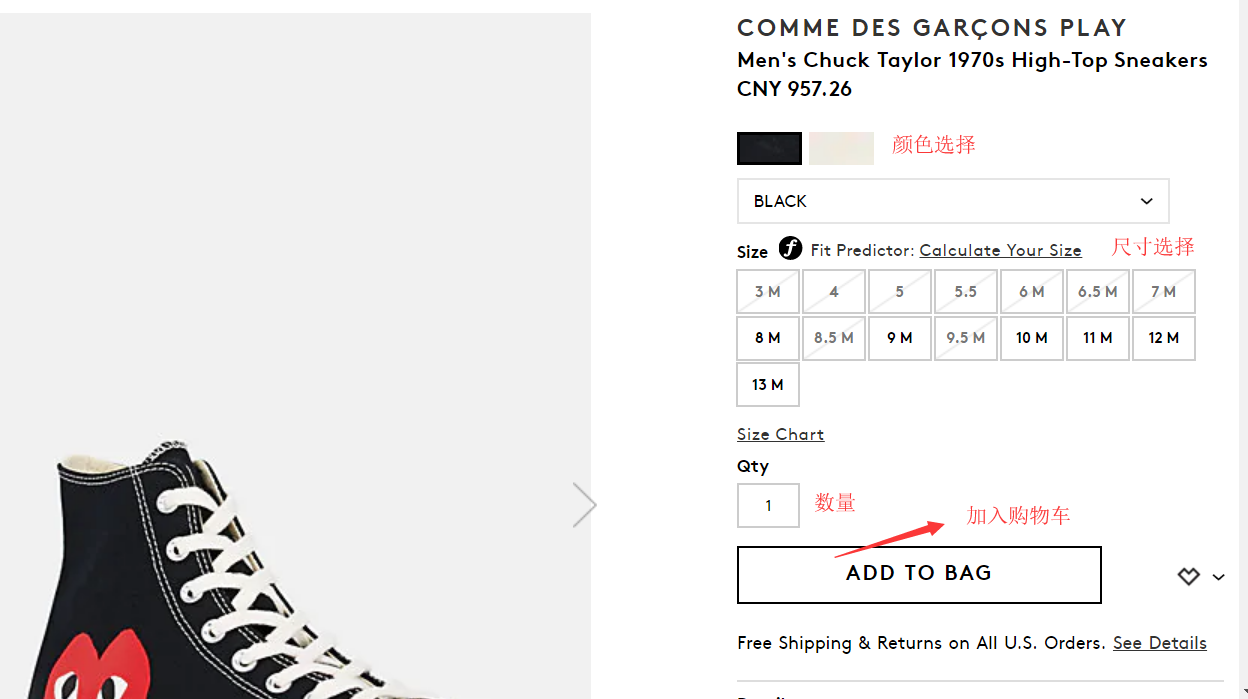Select the black color swatch

click(769, 148)
